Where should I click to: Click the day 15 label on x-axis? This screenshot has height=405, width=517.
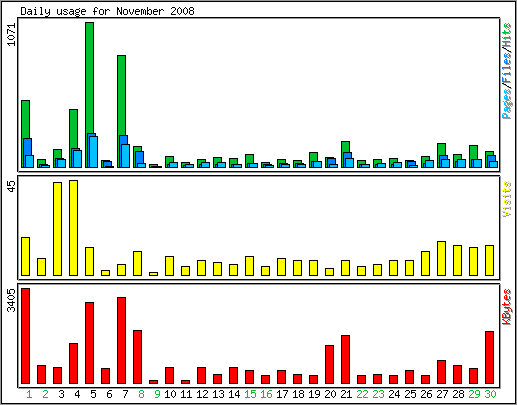250,394
